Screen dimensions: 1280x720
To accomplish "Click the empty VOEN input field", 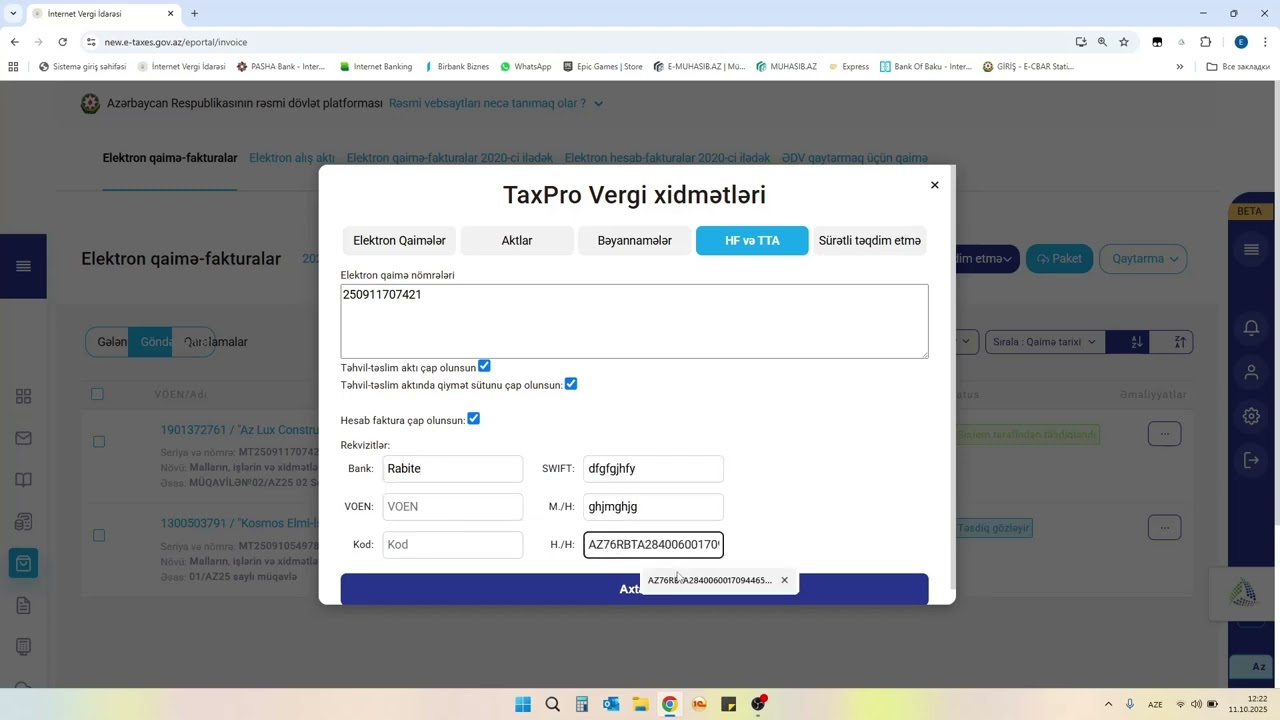I will [452, 506].
